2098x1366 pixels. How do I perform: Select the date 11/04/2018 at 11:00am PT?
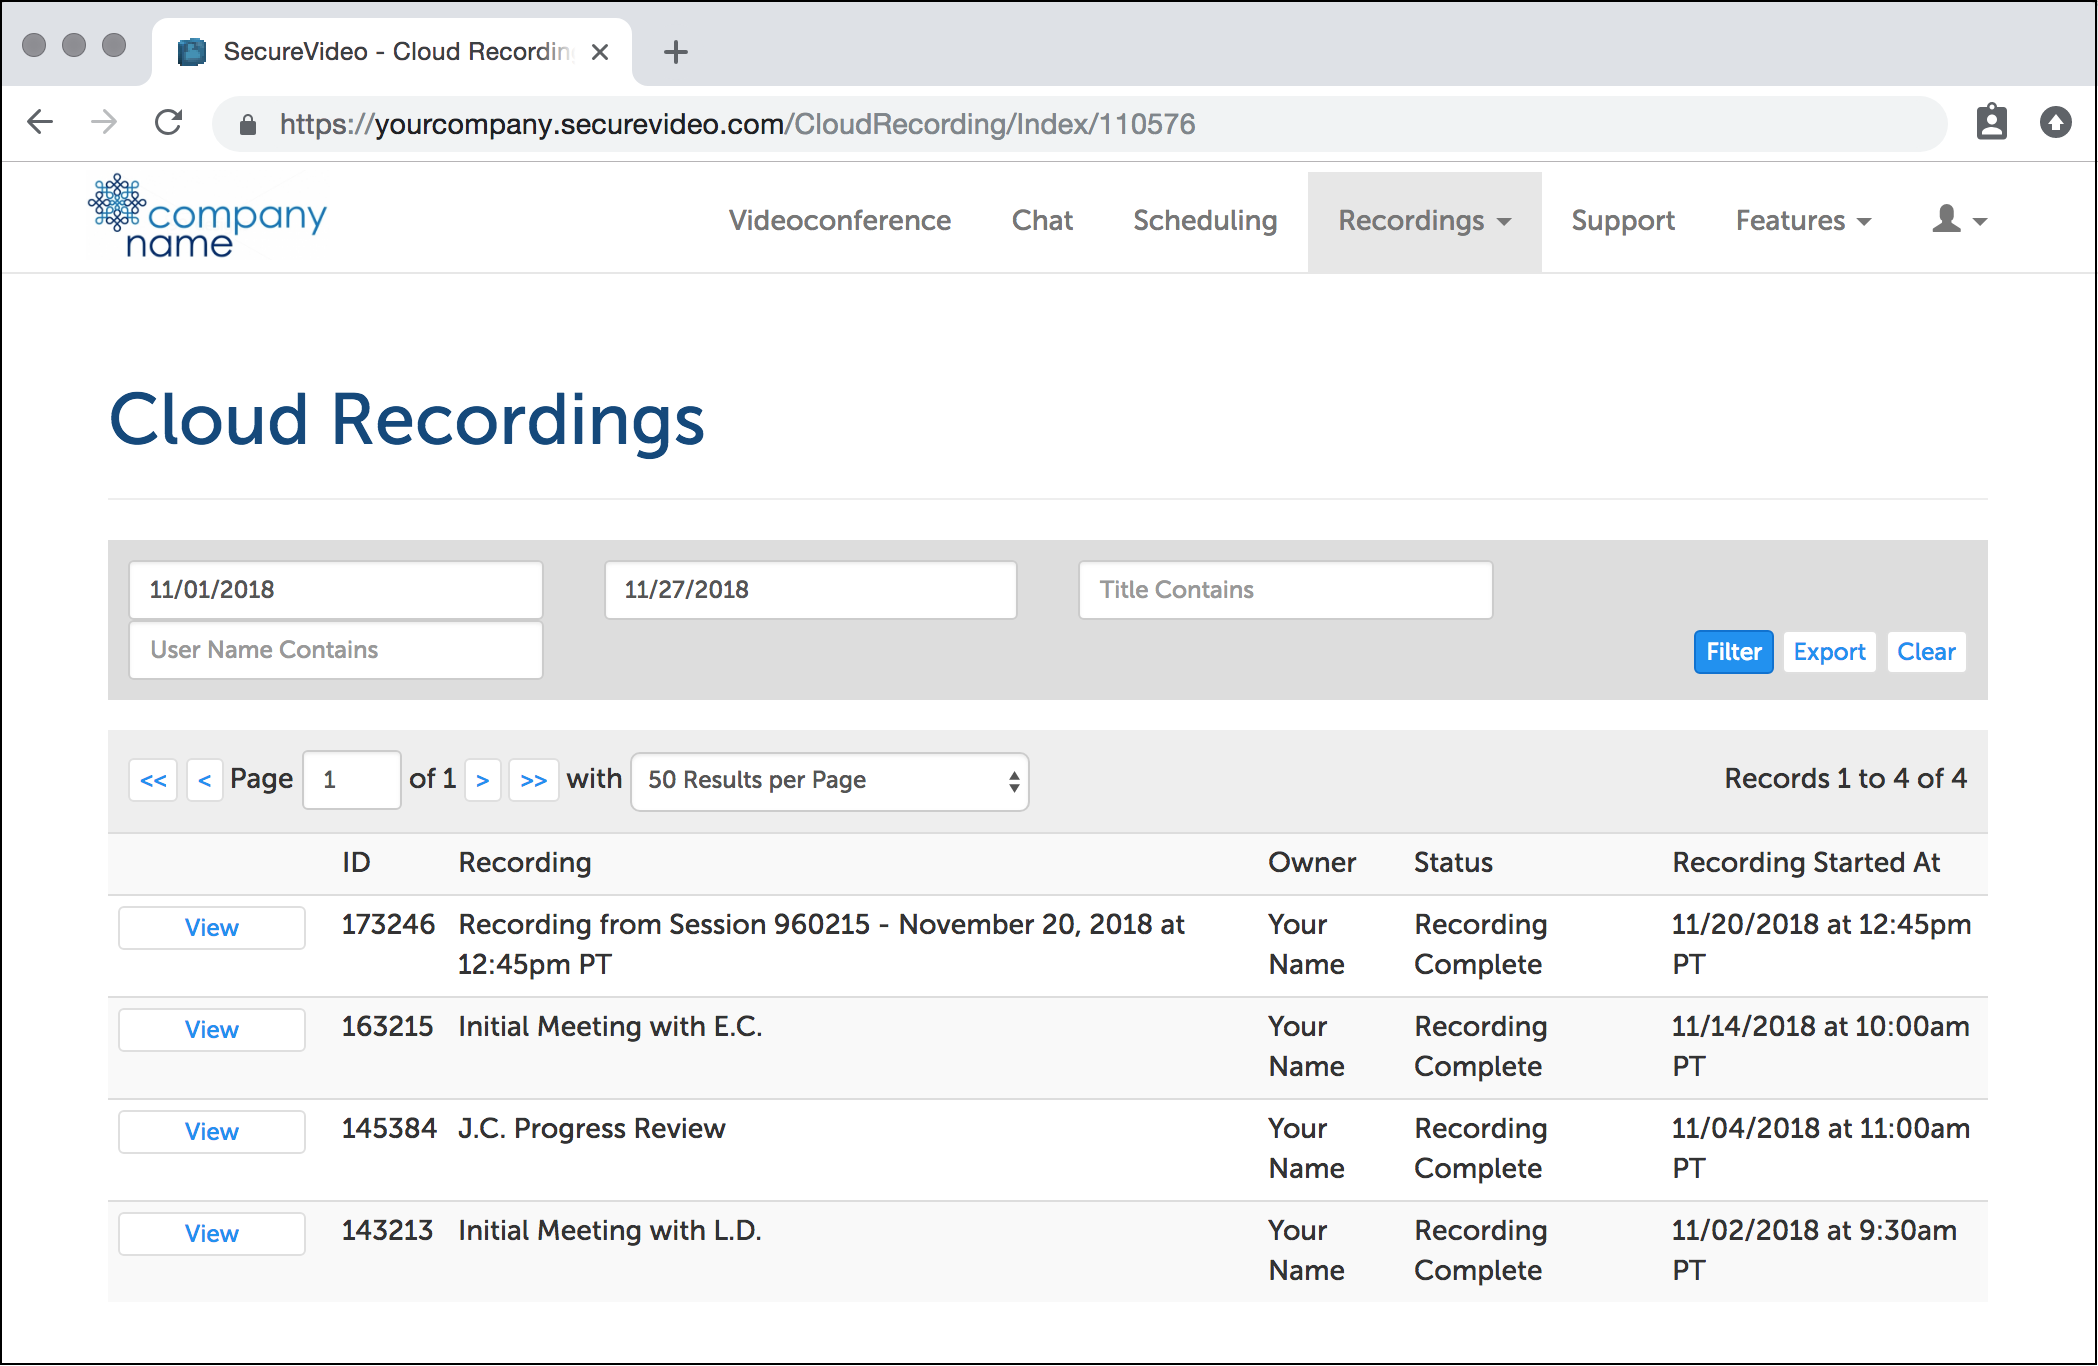[x=1821, y=1148]
